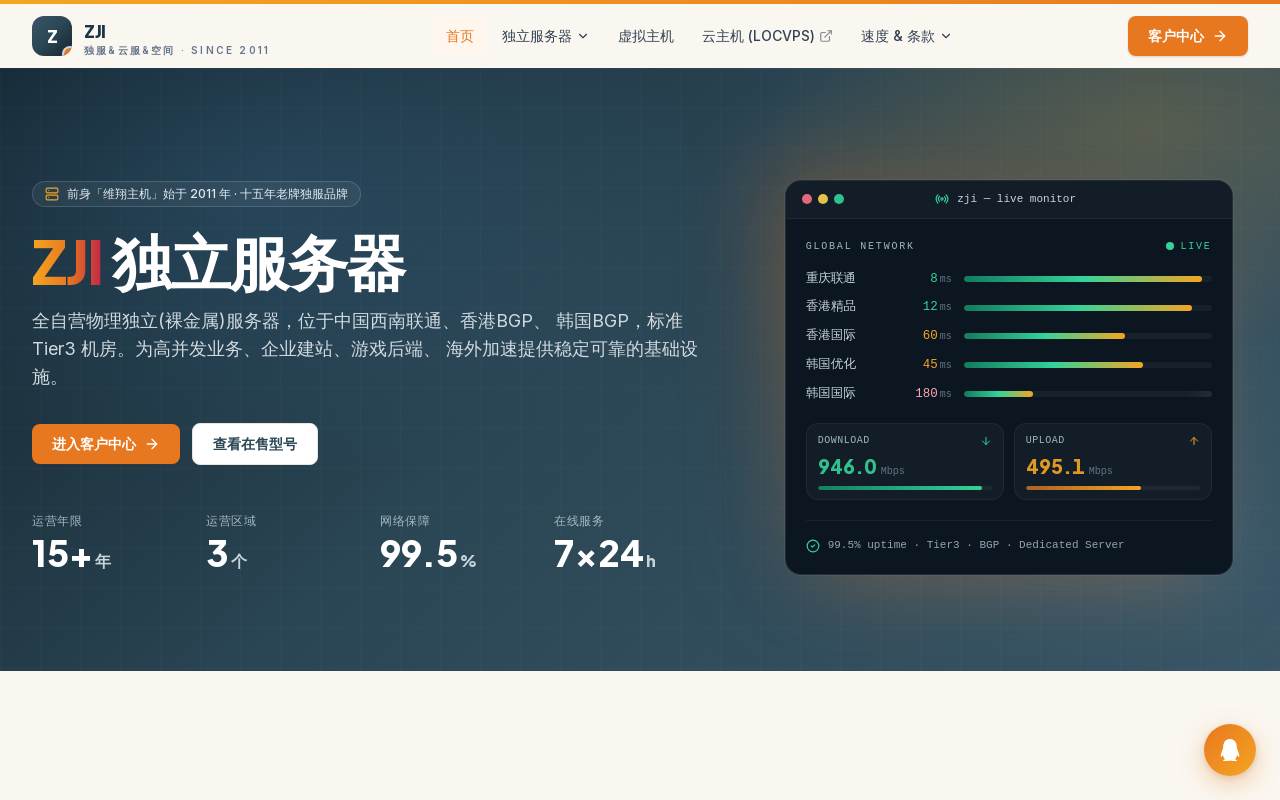Click the upload arrow icon in the UPLOAD card

(x=1194, y=441)
